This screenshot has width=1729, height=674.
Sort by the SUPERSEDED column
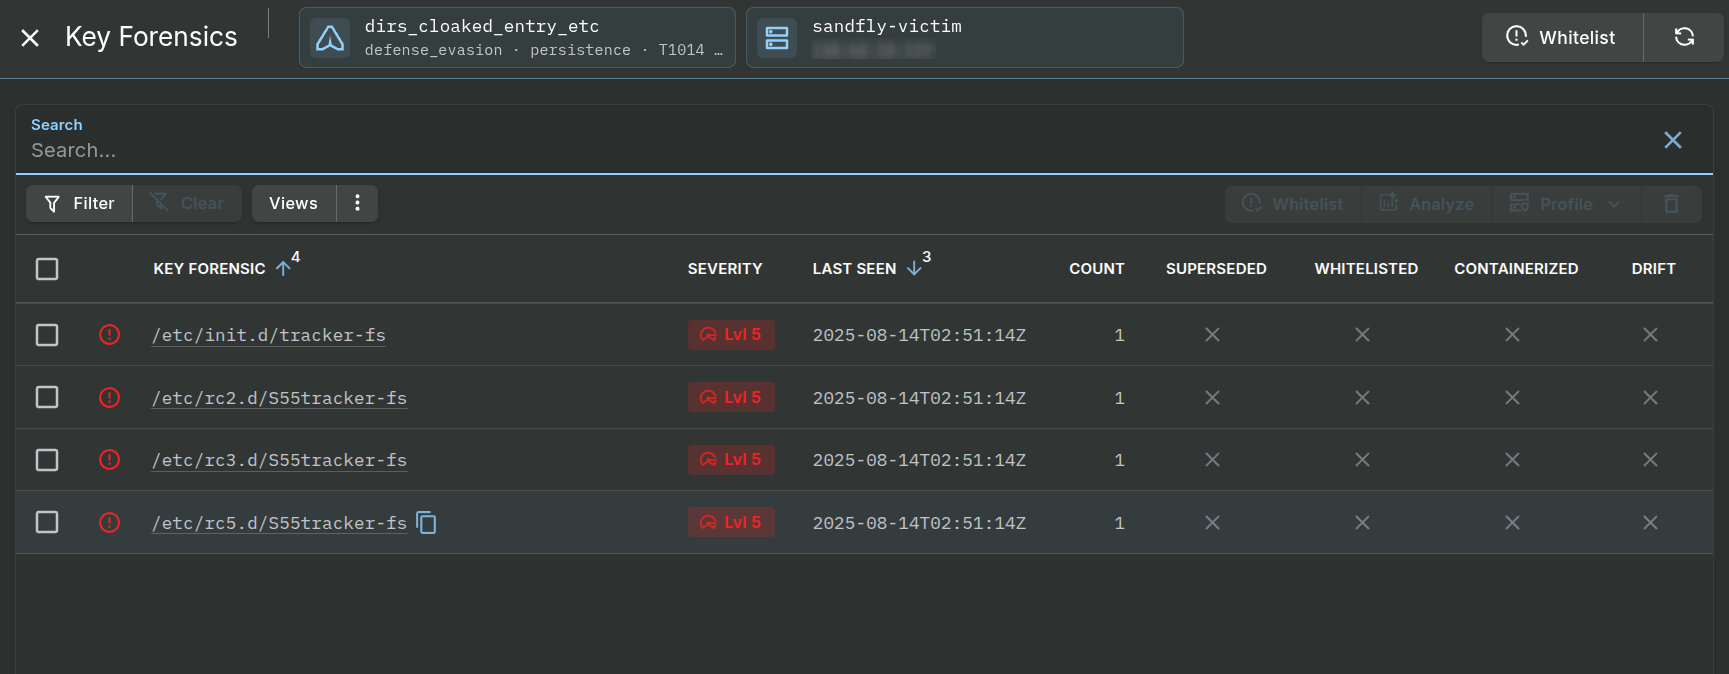[x=1216, y=269]
